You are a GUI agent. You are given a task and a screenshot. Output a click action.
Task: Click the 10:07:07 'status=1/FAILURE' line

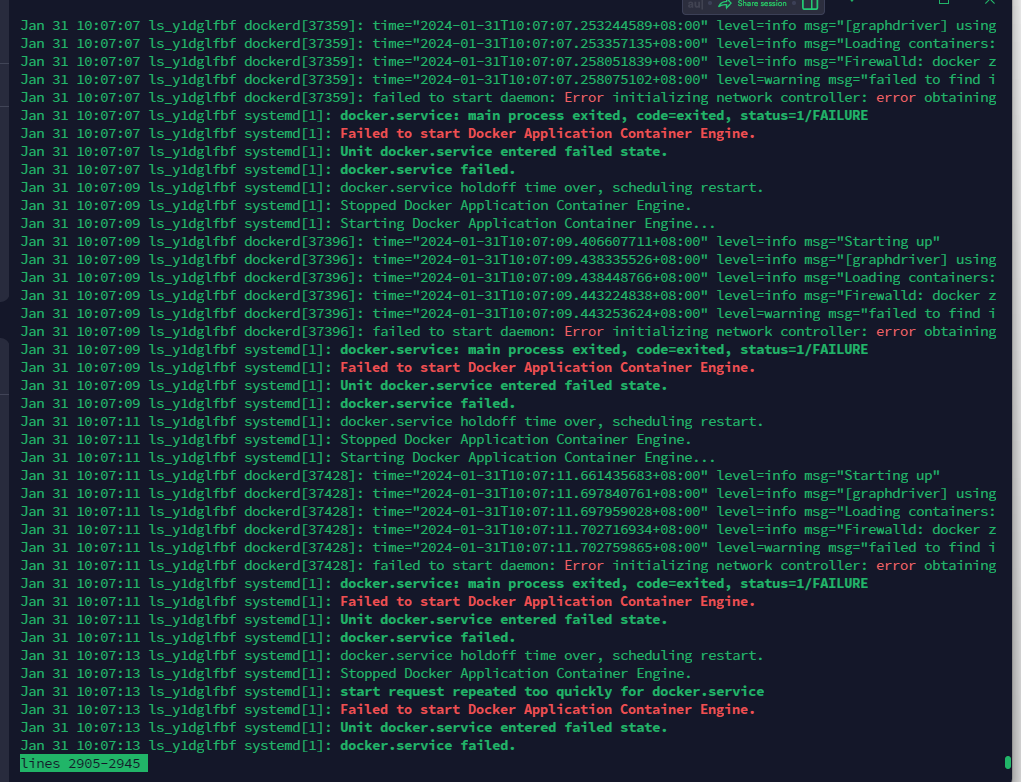tap(444, 115)
